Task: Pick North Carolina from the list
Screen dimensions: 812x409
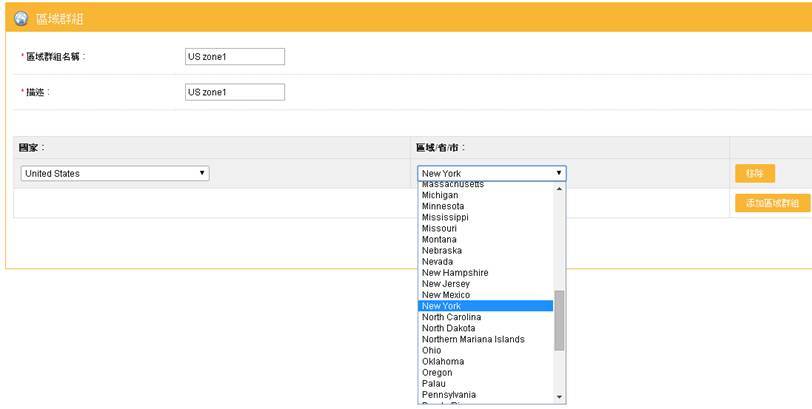Action: coord(451,317)
